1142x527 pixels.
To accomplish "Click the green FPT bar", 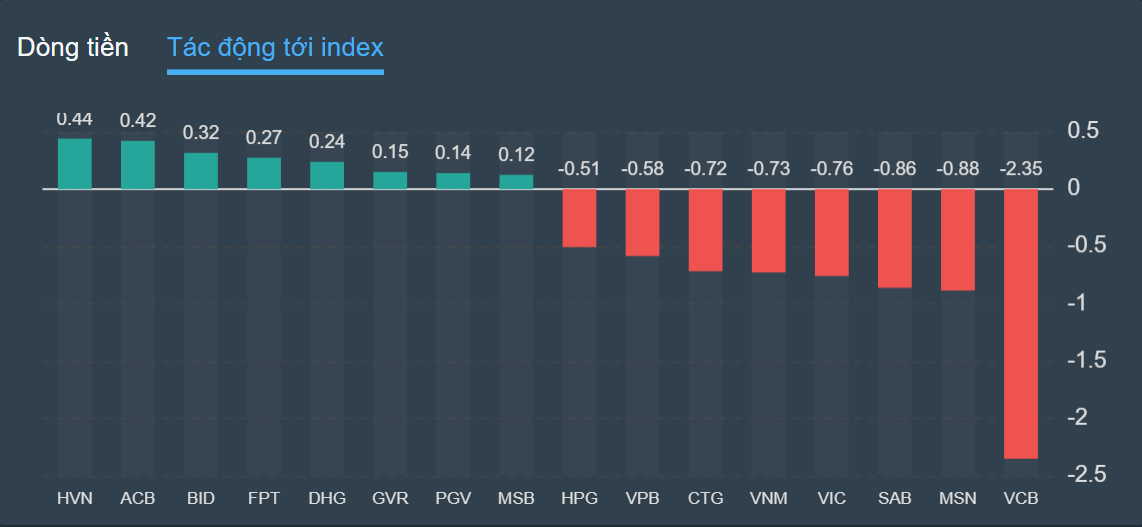I will [x=264, y=173].
